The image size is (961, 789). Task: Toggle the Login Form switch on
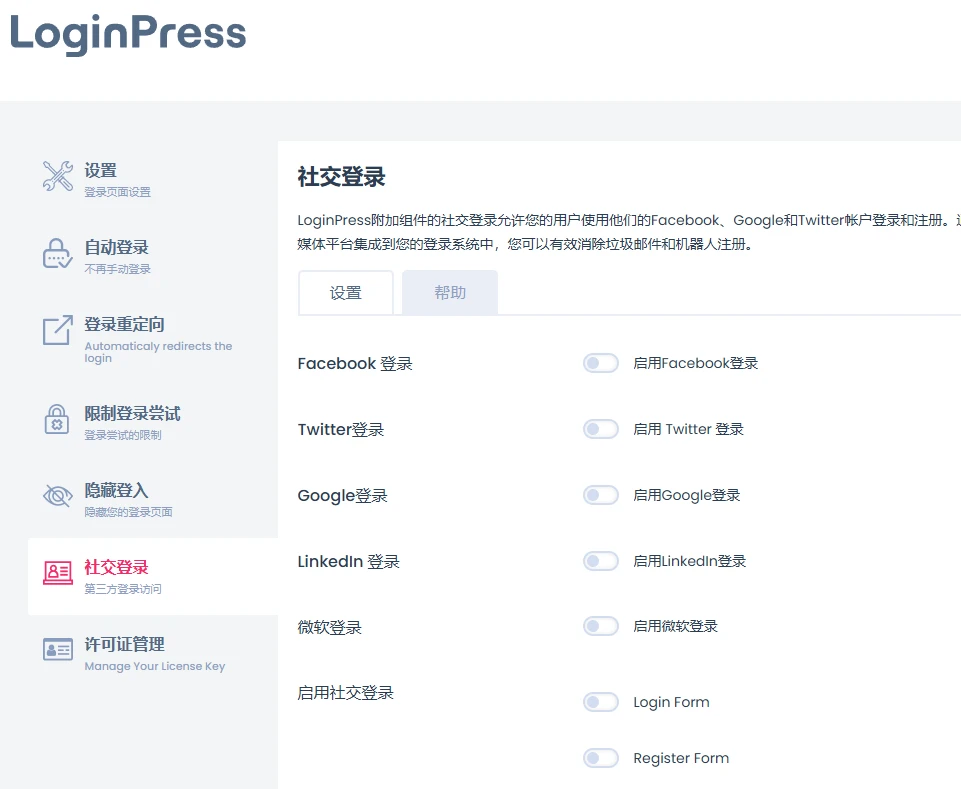coord(600,702)
